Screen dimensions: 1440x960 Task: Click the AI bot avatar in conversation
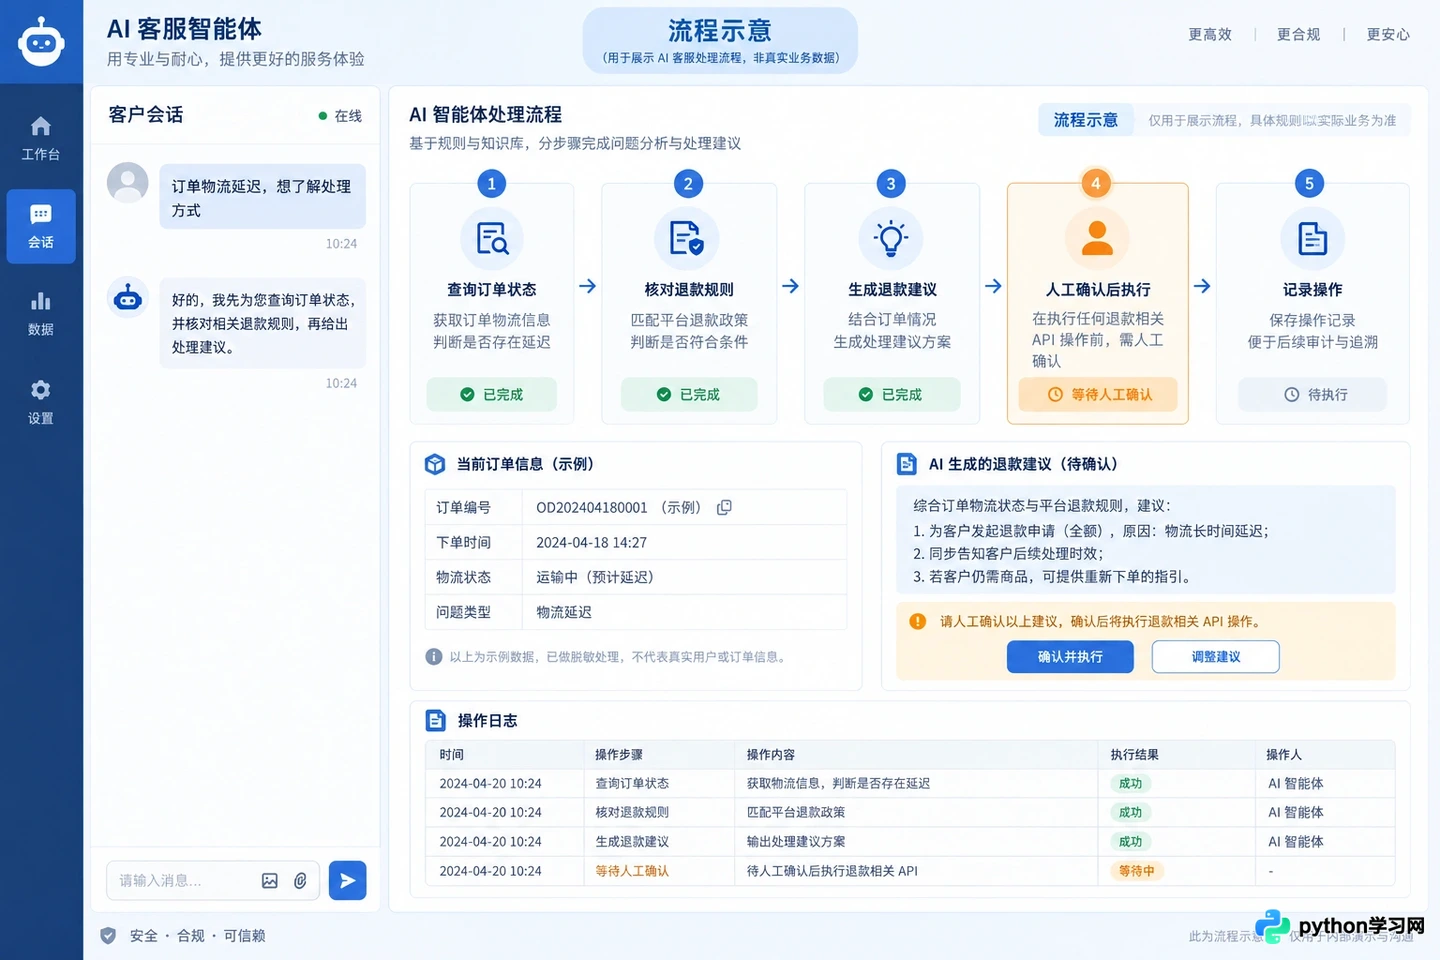tap(128, 297)
